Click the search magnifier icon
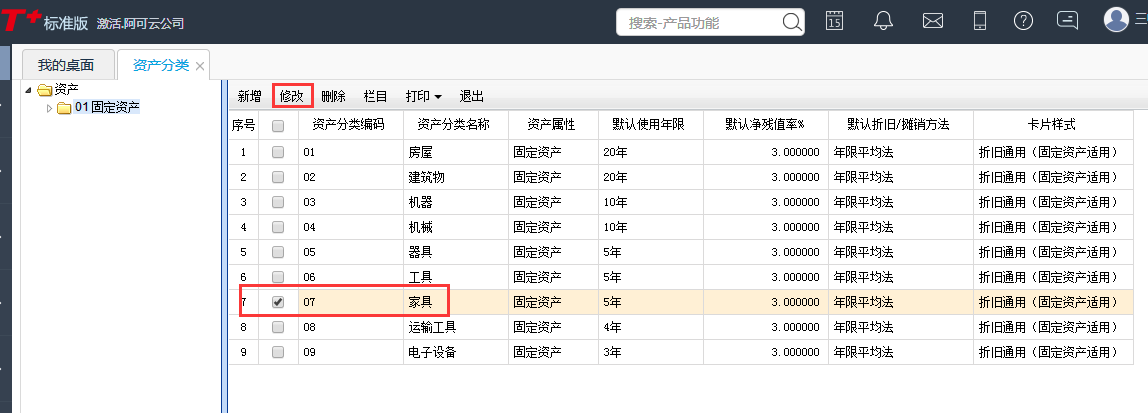1148x413 pixels. coord(791,22)
